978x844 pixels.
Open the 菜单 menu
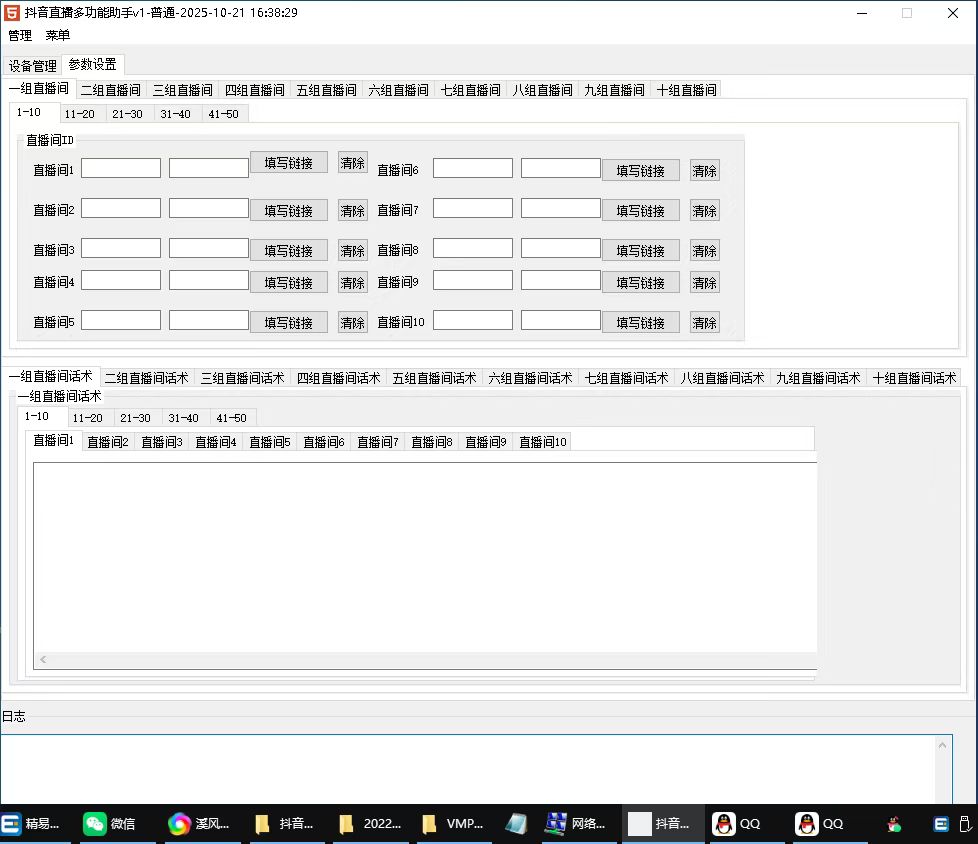coord(58,35)
